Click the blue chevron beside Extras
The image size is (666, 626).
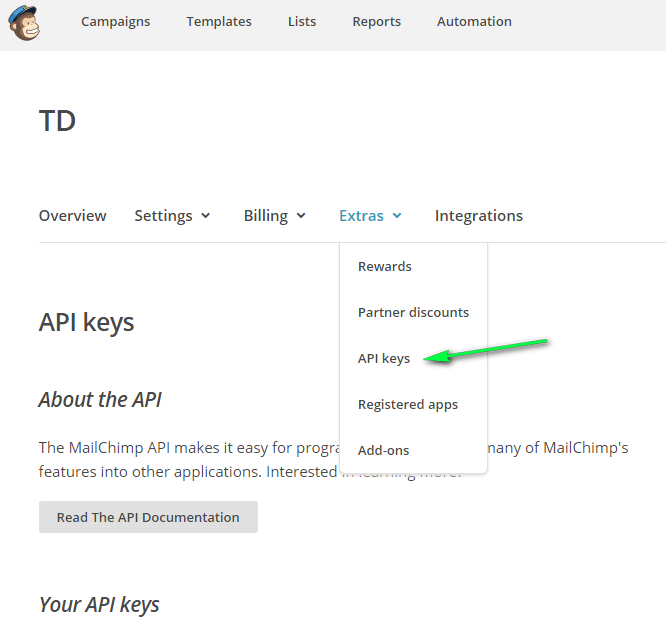pyautogui.click(x=397, y=216)
